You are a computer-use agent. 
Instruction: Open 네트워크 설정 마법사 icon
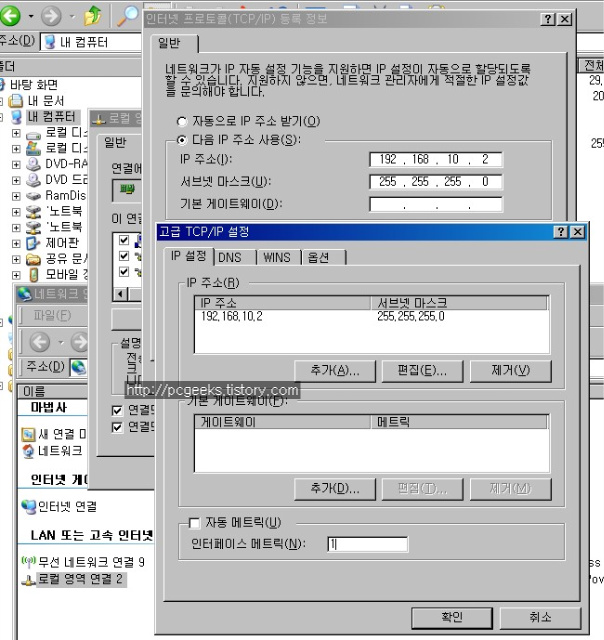[28, 451]
